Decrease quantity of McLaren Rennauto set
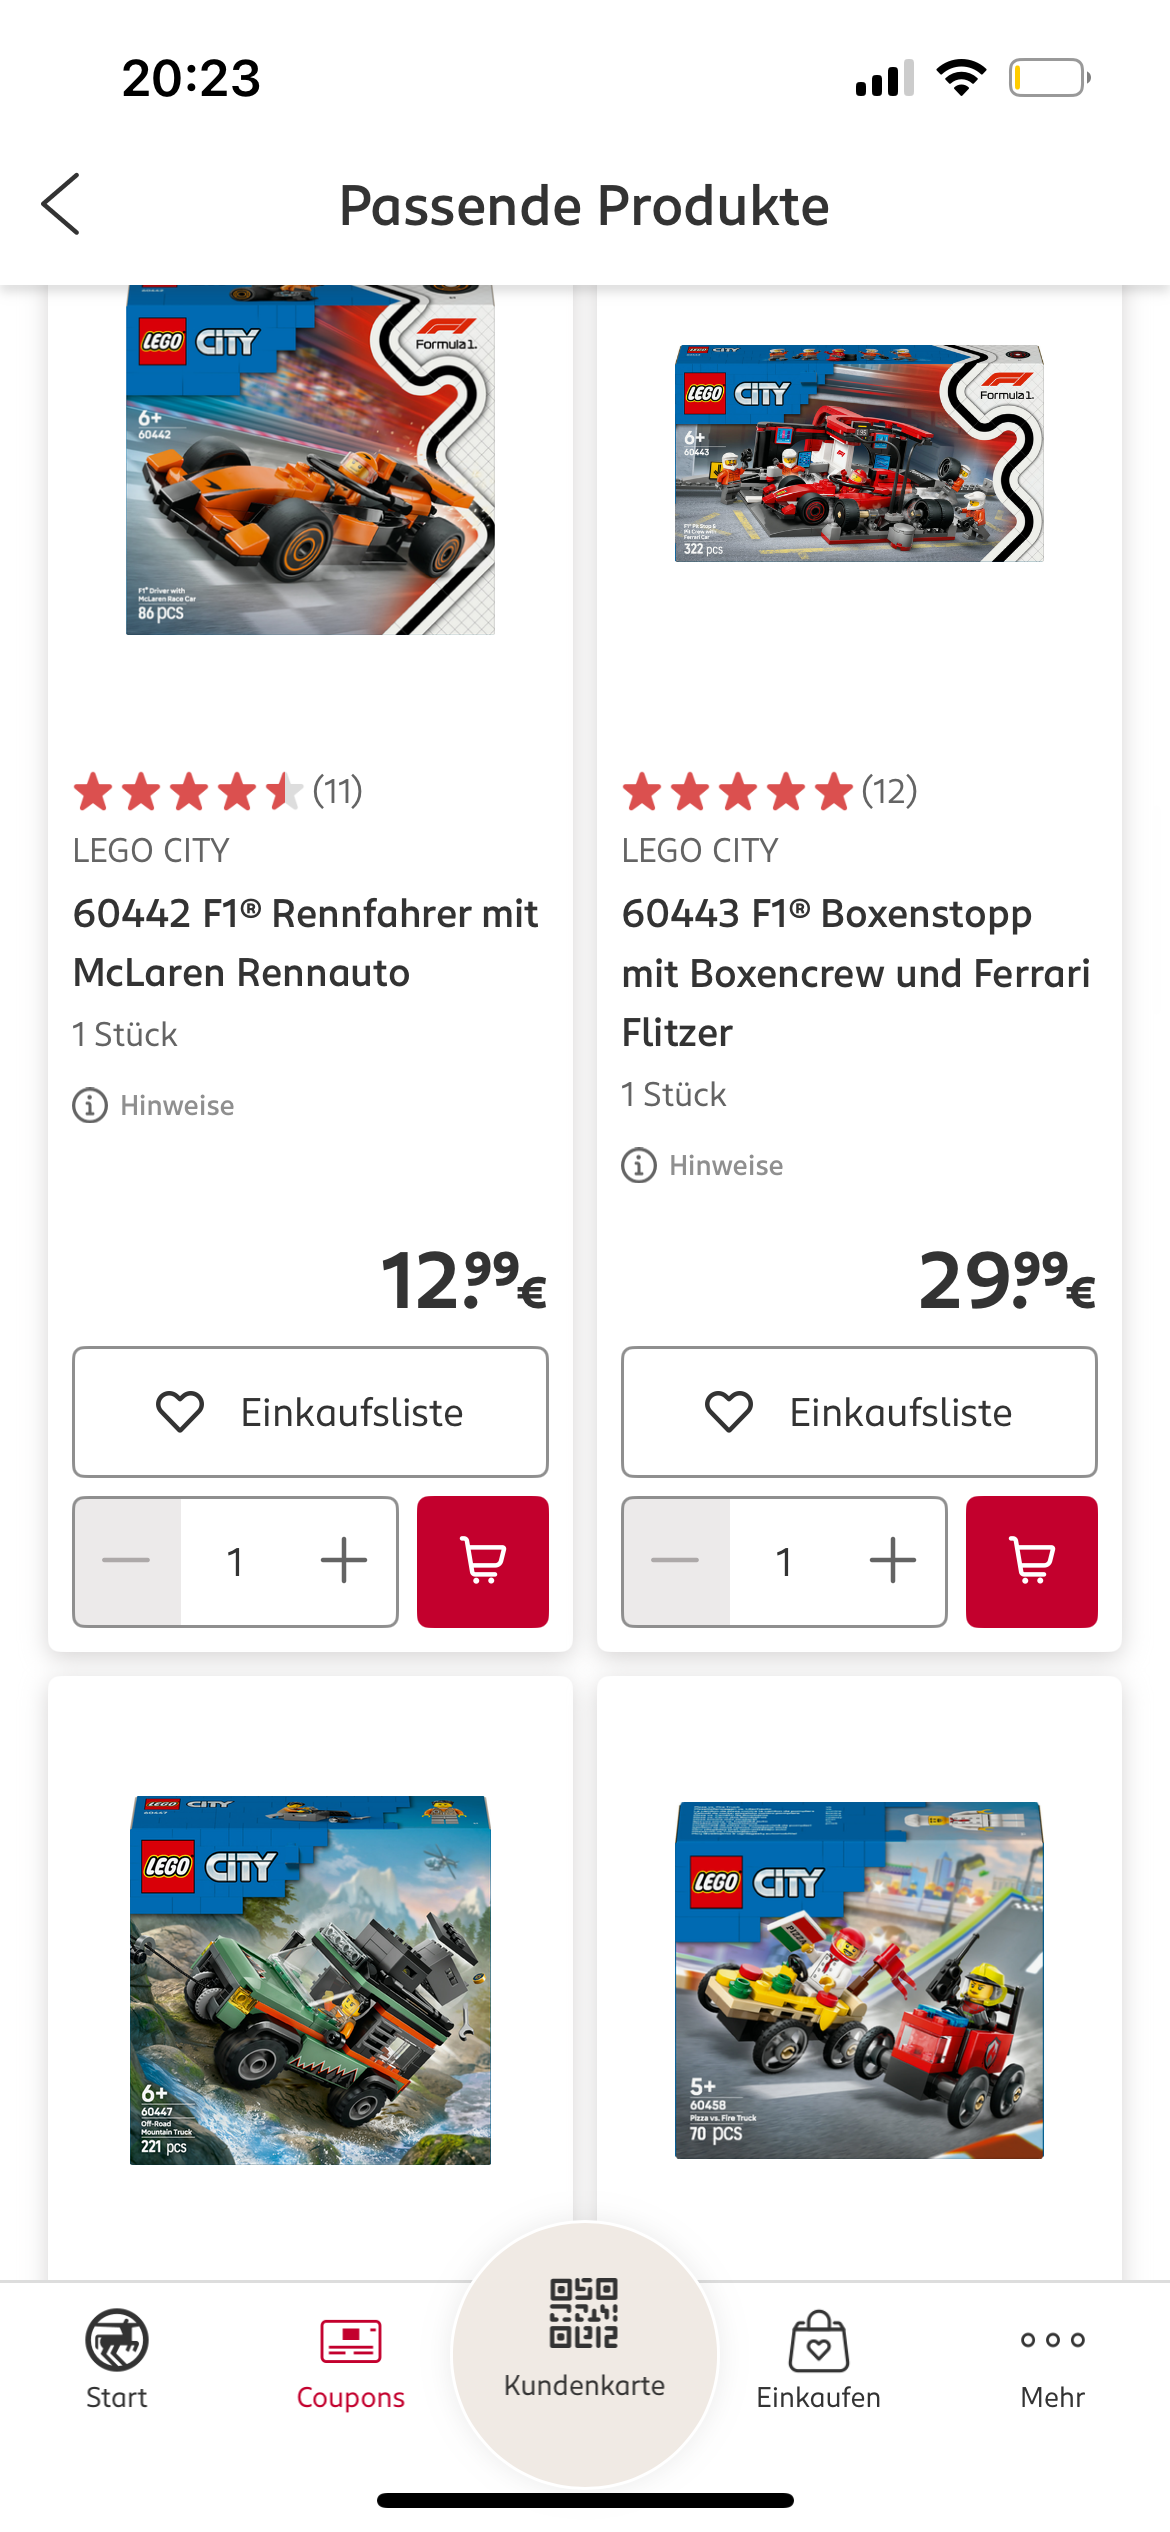Viewport: 1170px width, 2532px height. [127, 1561]
